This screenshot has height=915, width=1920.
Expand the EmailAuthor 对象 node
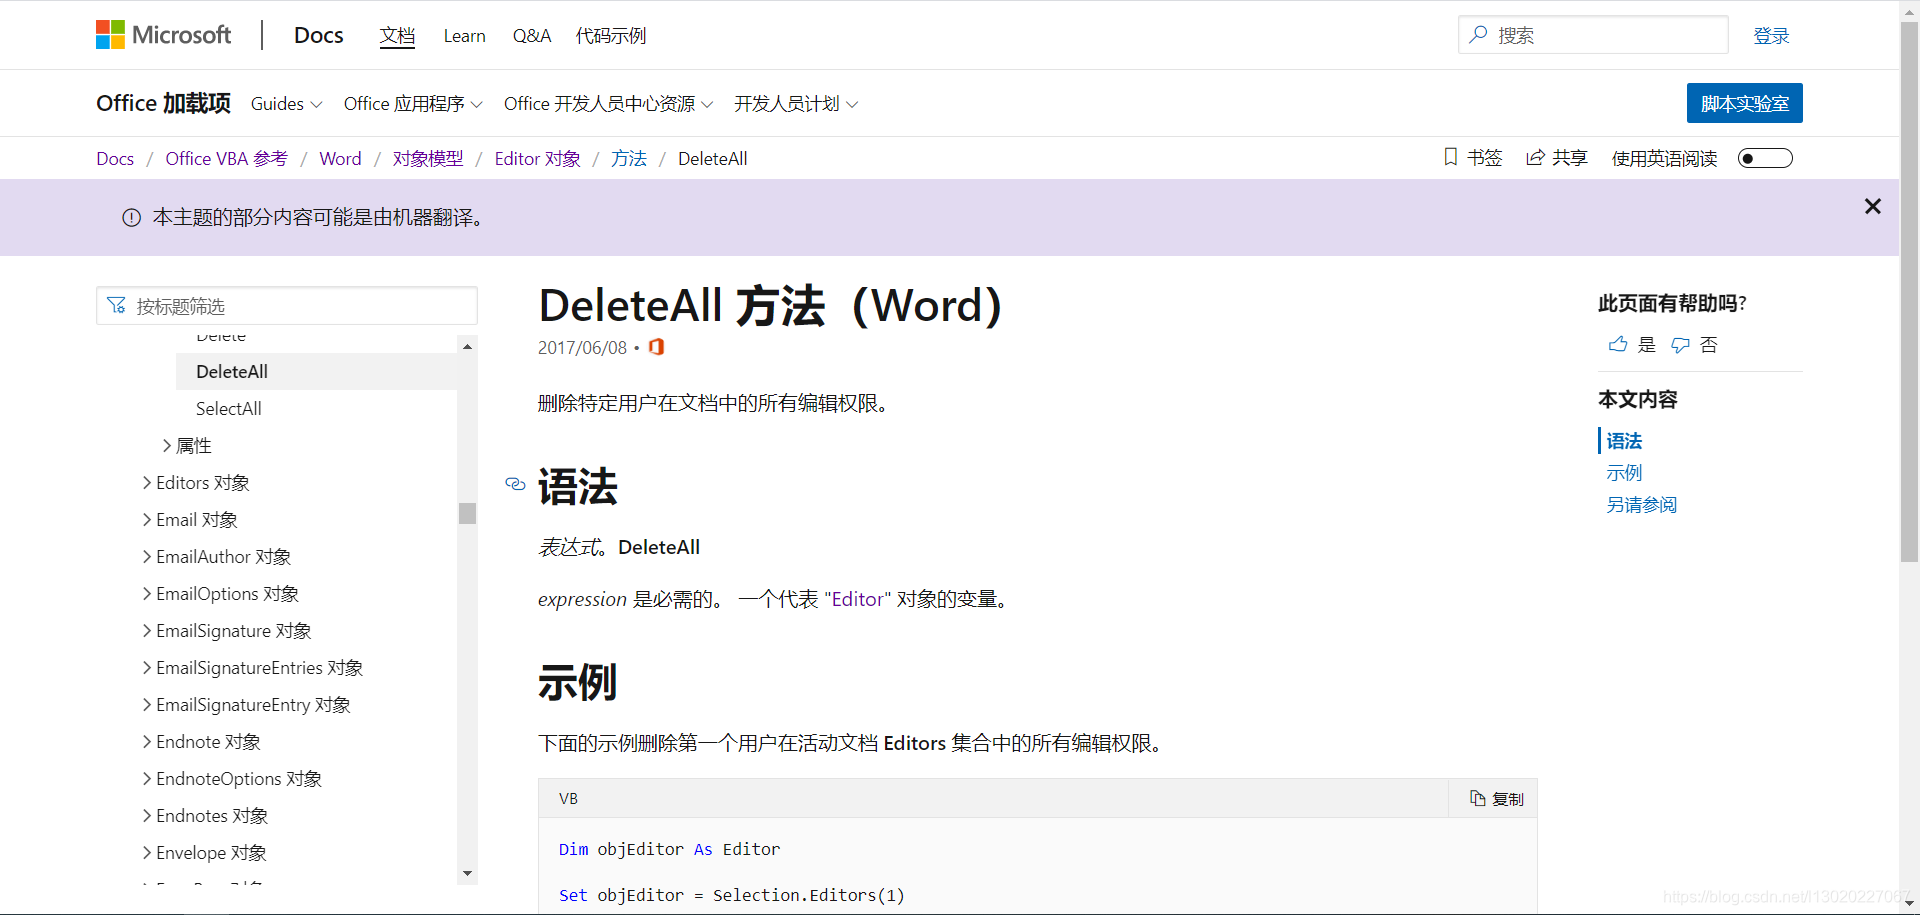[147, 557]
